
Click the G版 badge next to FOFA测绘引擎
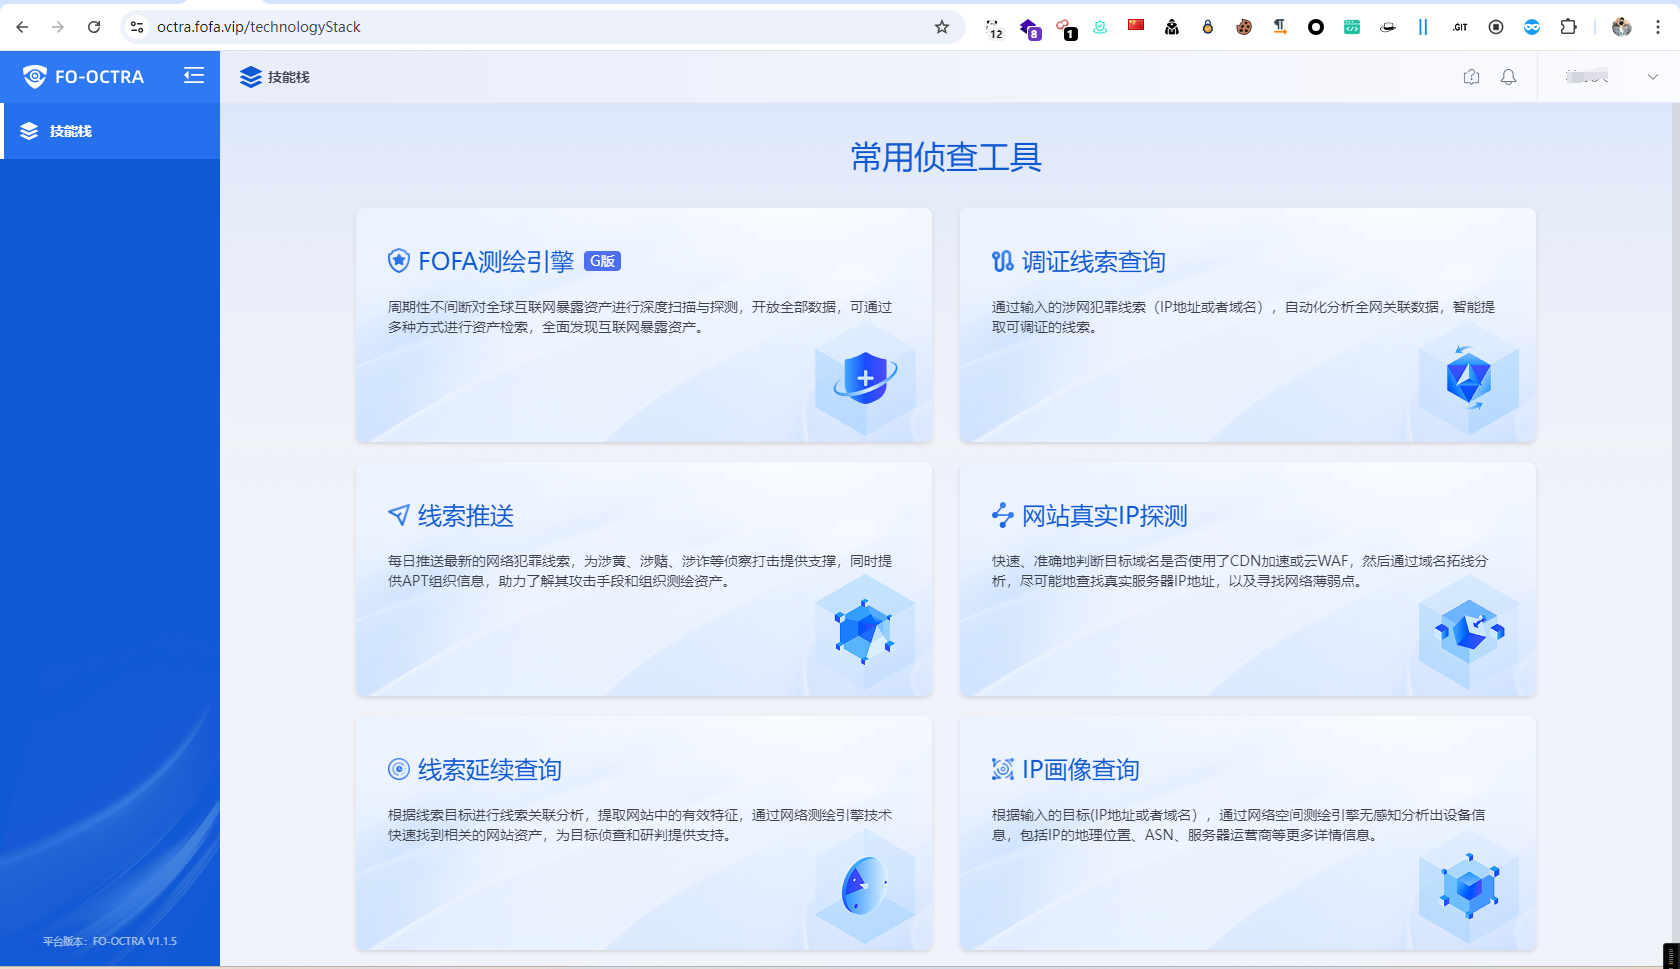point(602,260)
